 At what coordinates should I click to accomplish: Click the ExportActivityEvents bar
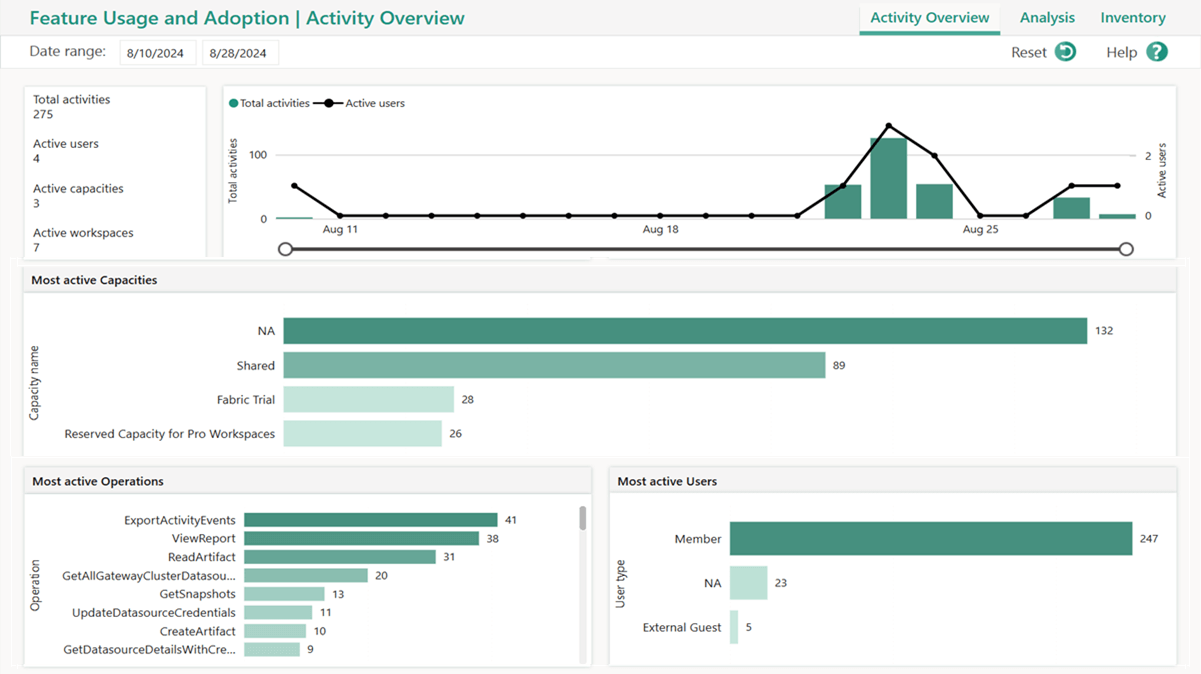coord(370,519)
